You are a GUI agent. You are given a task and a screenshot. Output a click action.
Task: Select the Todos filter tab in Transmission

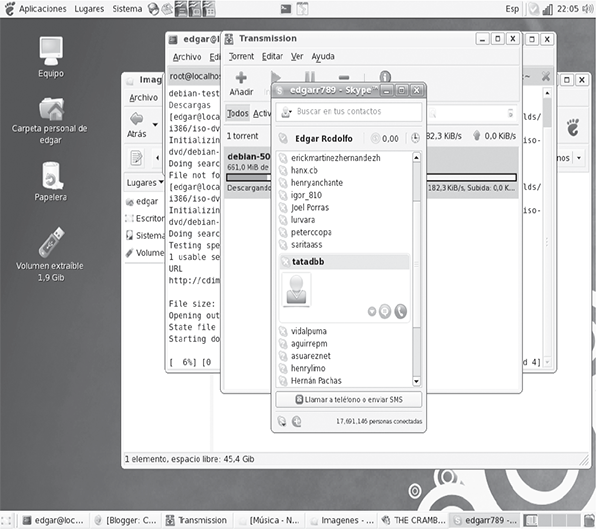tap(237, 113)
